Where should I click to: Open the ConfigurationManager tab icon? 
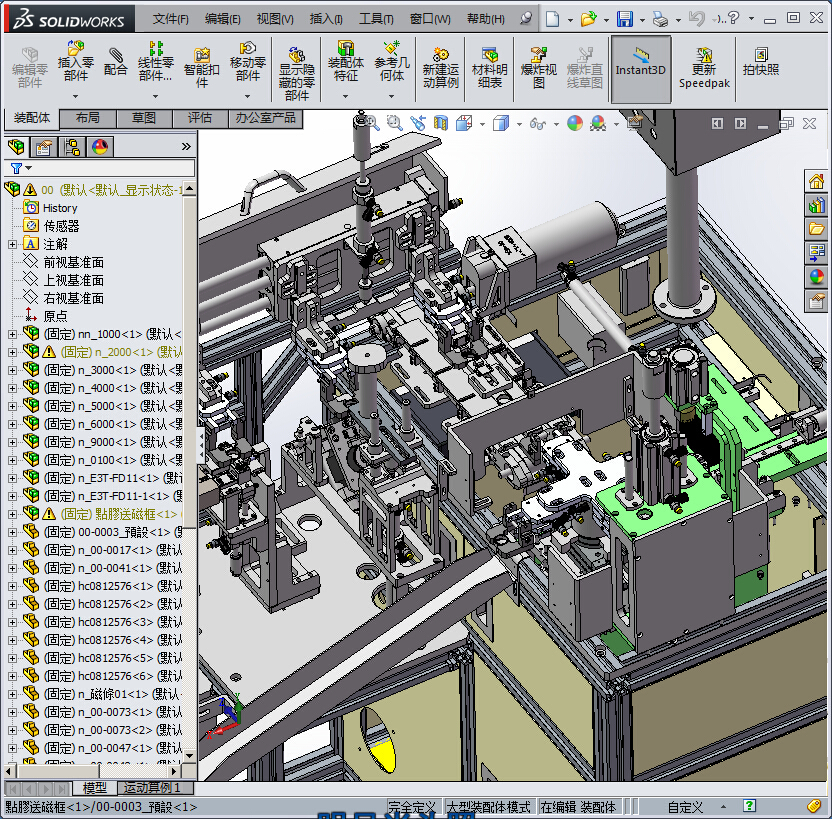tap(72, 148)
